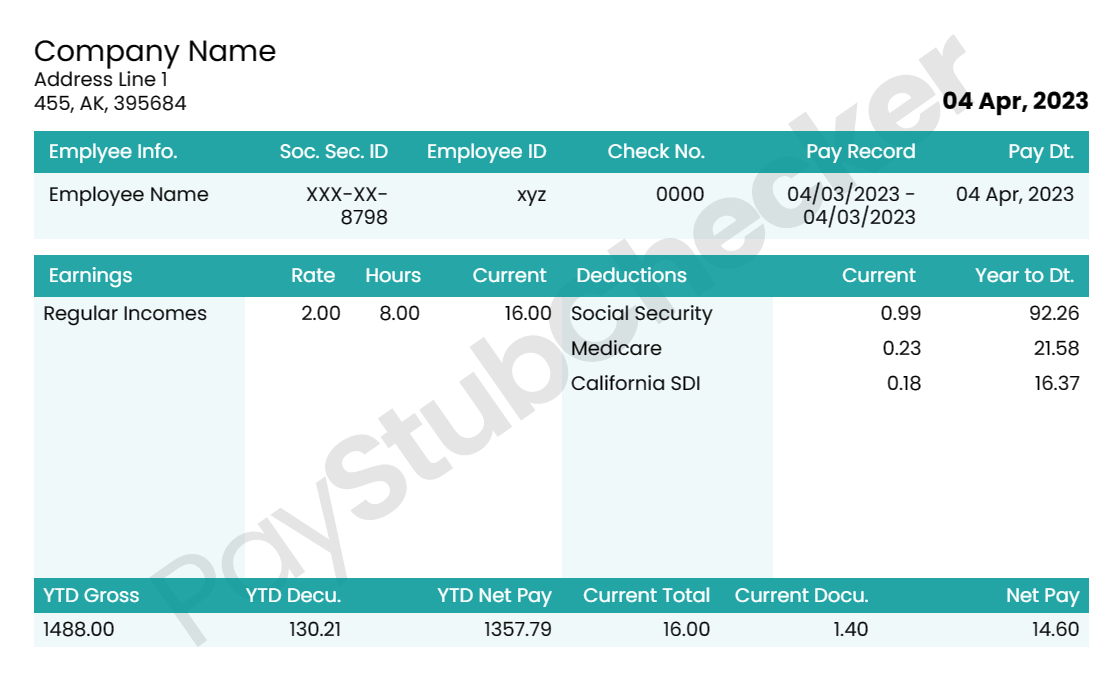Select the 'Regular Incomes' row label
This screenshot has height=677, width=1120.
pyautogui.click(x=125, y=314)
